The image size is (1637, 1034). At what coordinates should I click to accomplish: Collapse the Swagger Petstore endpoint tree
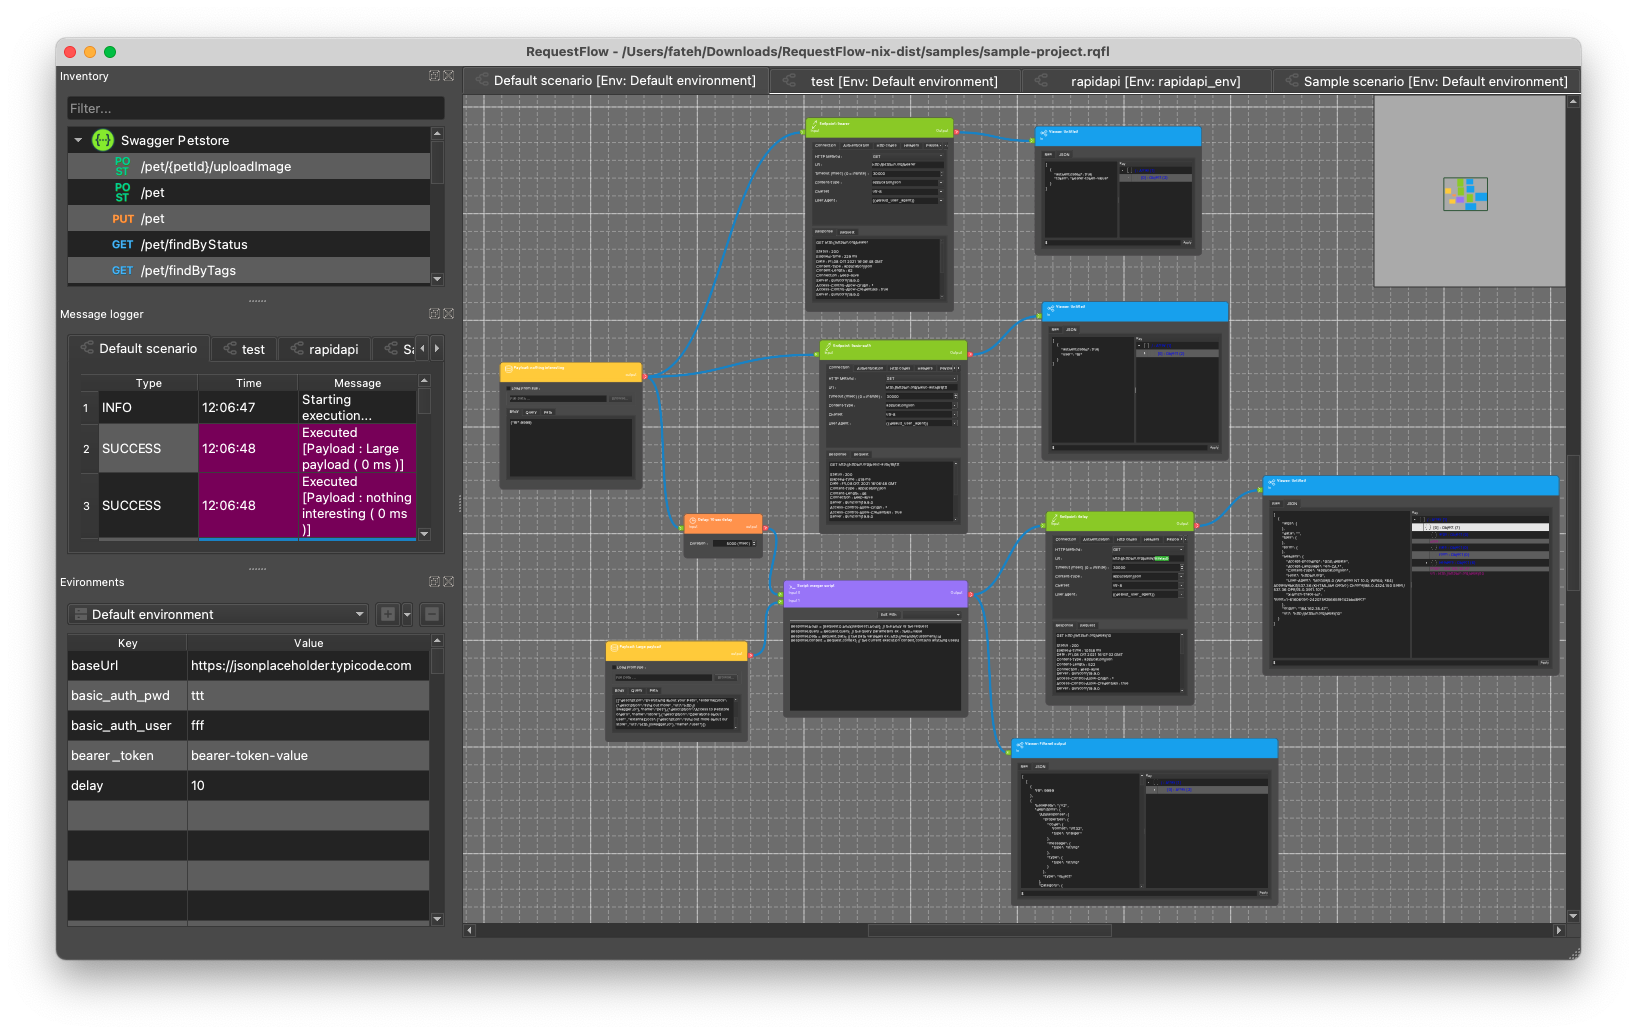point(77,140)
